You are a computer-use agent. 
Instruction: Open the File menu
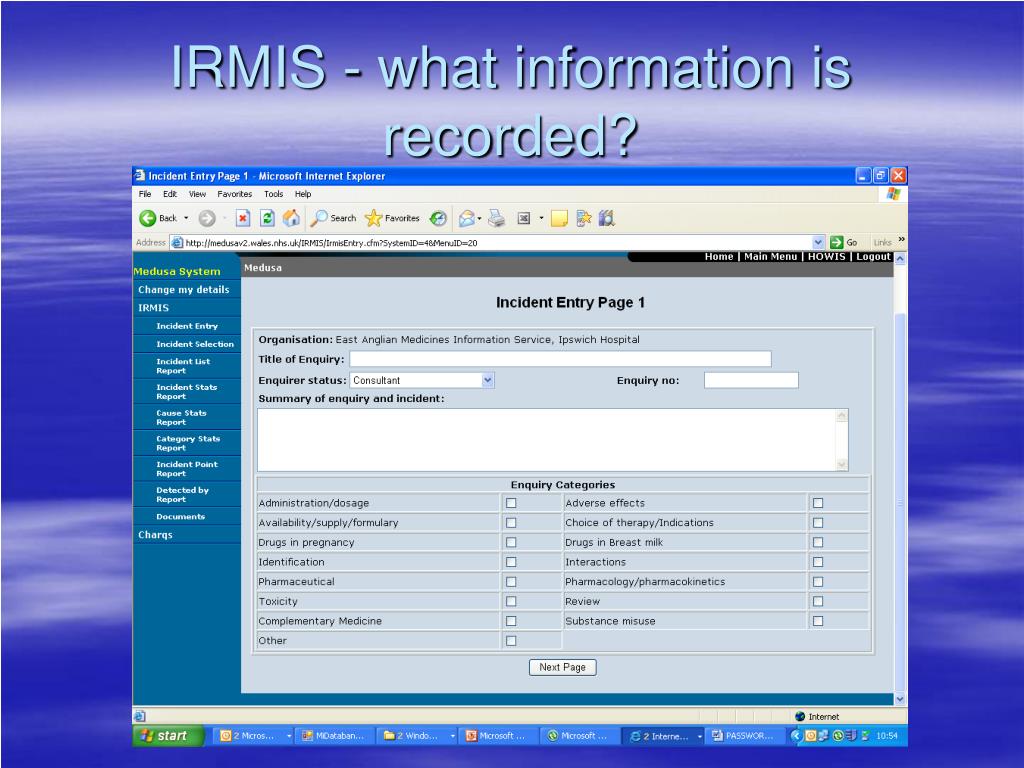click(145, 194)
